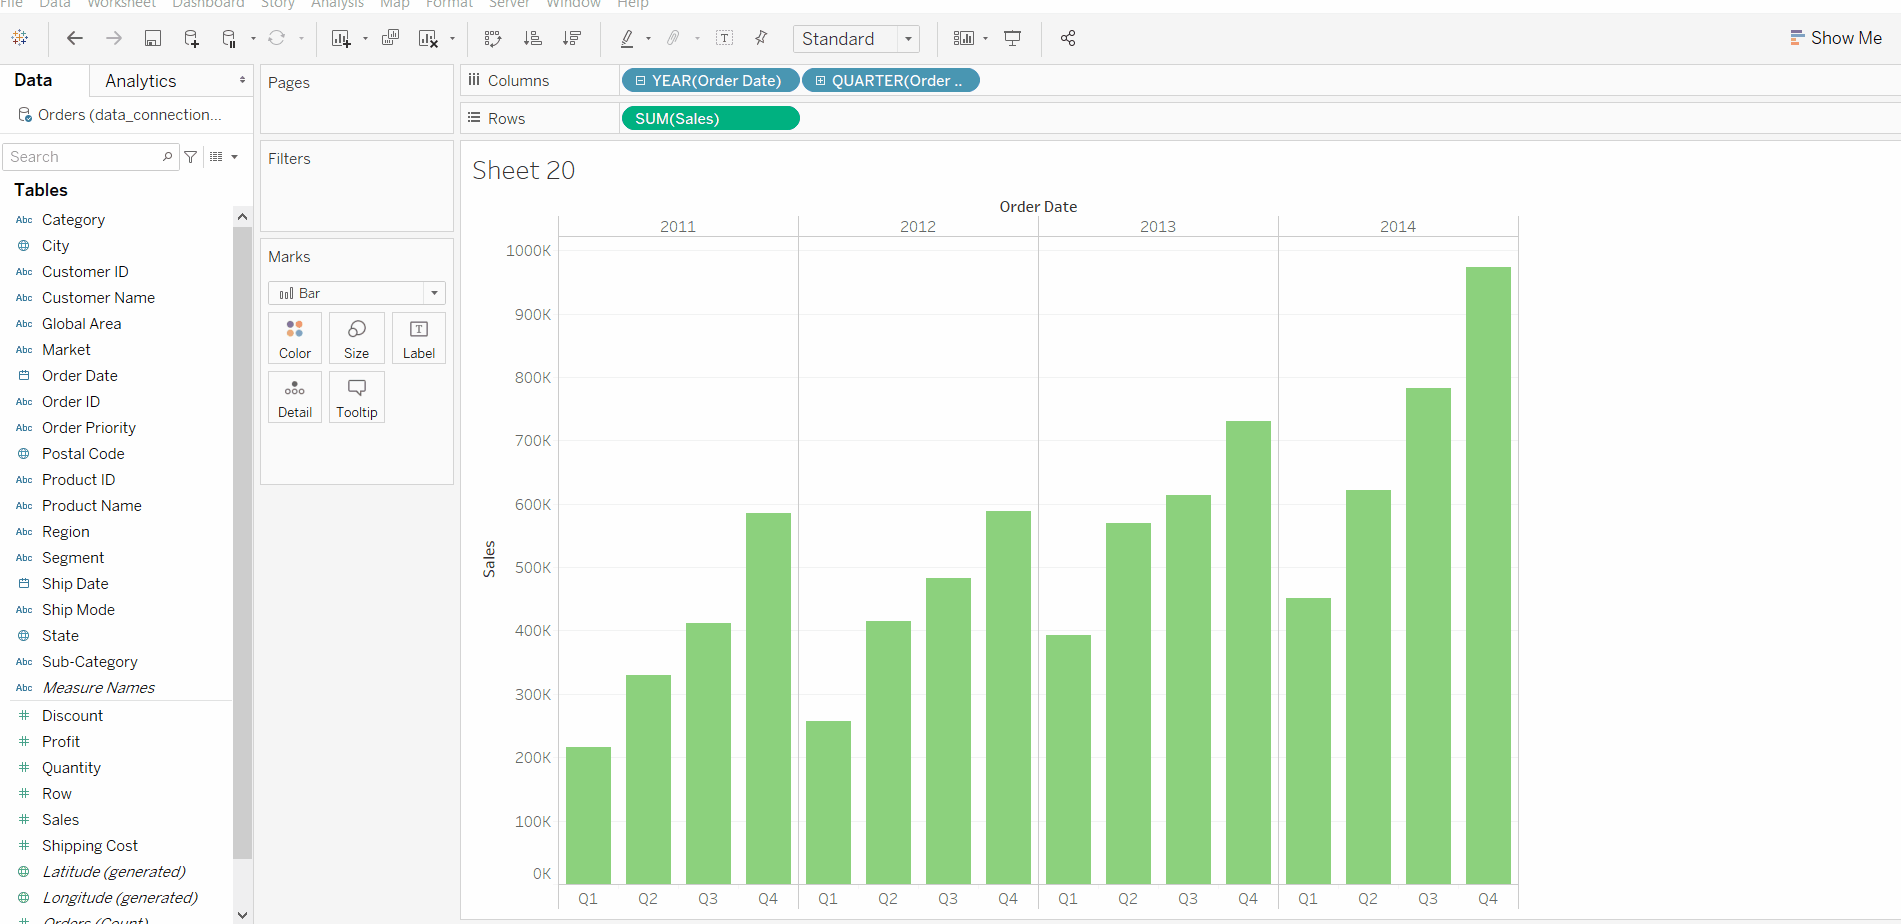Open the highlight options dropdown arrow
This screenshot has height=924, width=1901.
649,39
